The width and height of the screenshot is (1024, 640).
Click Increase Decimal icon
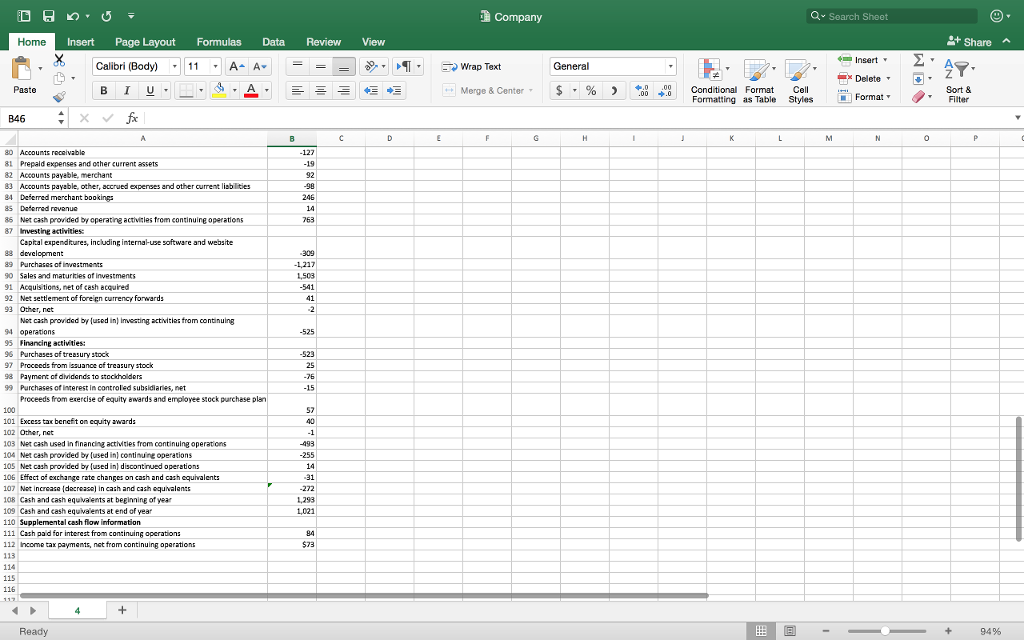(x=643, y=90)
